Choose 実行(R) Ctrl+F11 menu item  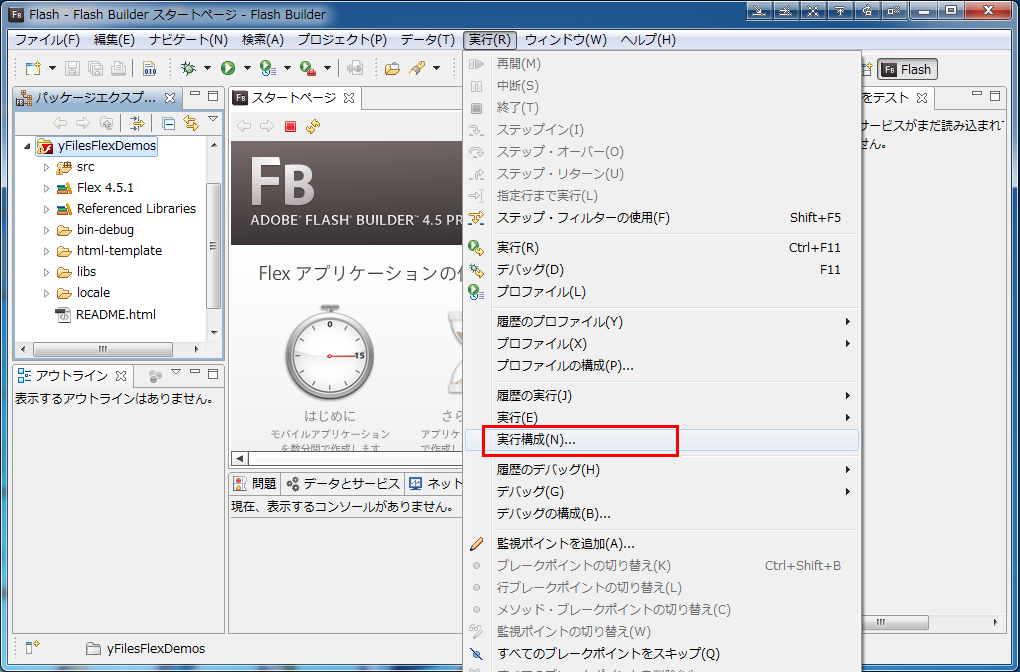pos(662,248)
